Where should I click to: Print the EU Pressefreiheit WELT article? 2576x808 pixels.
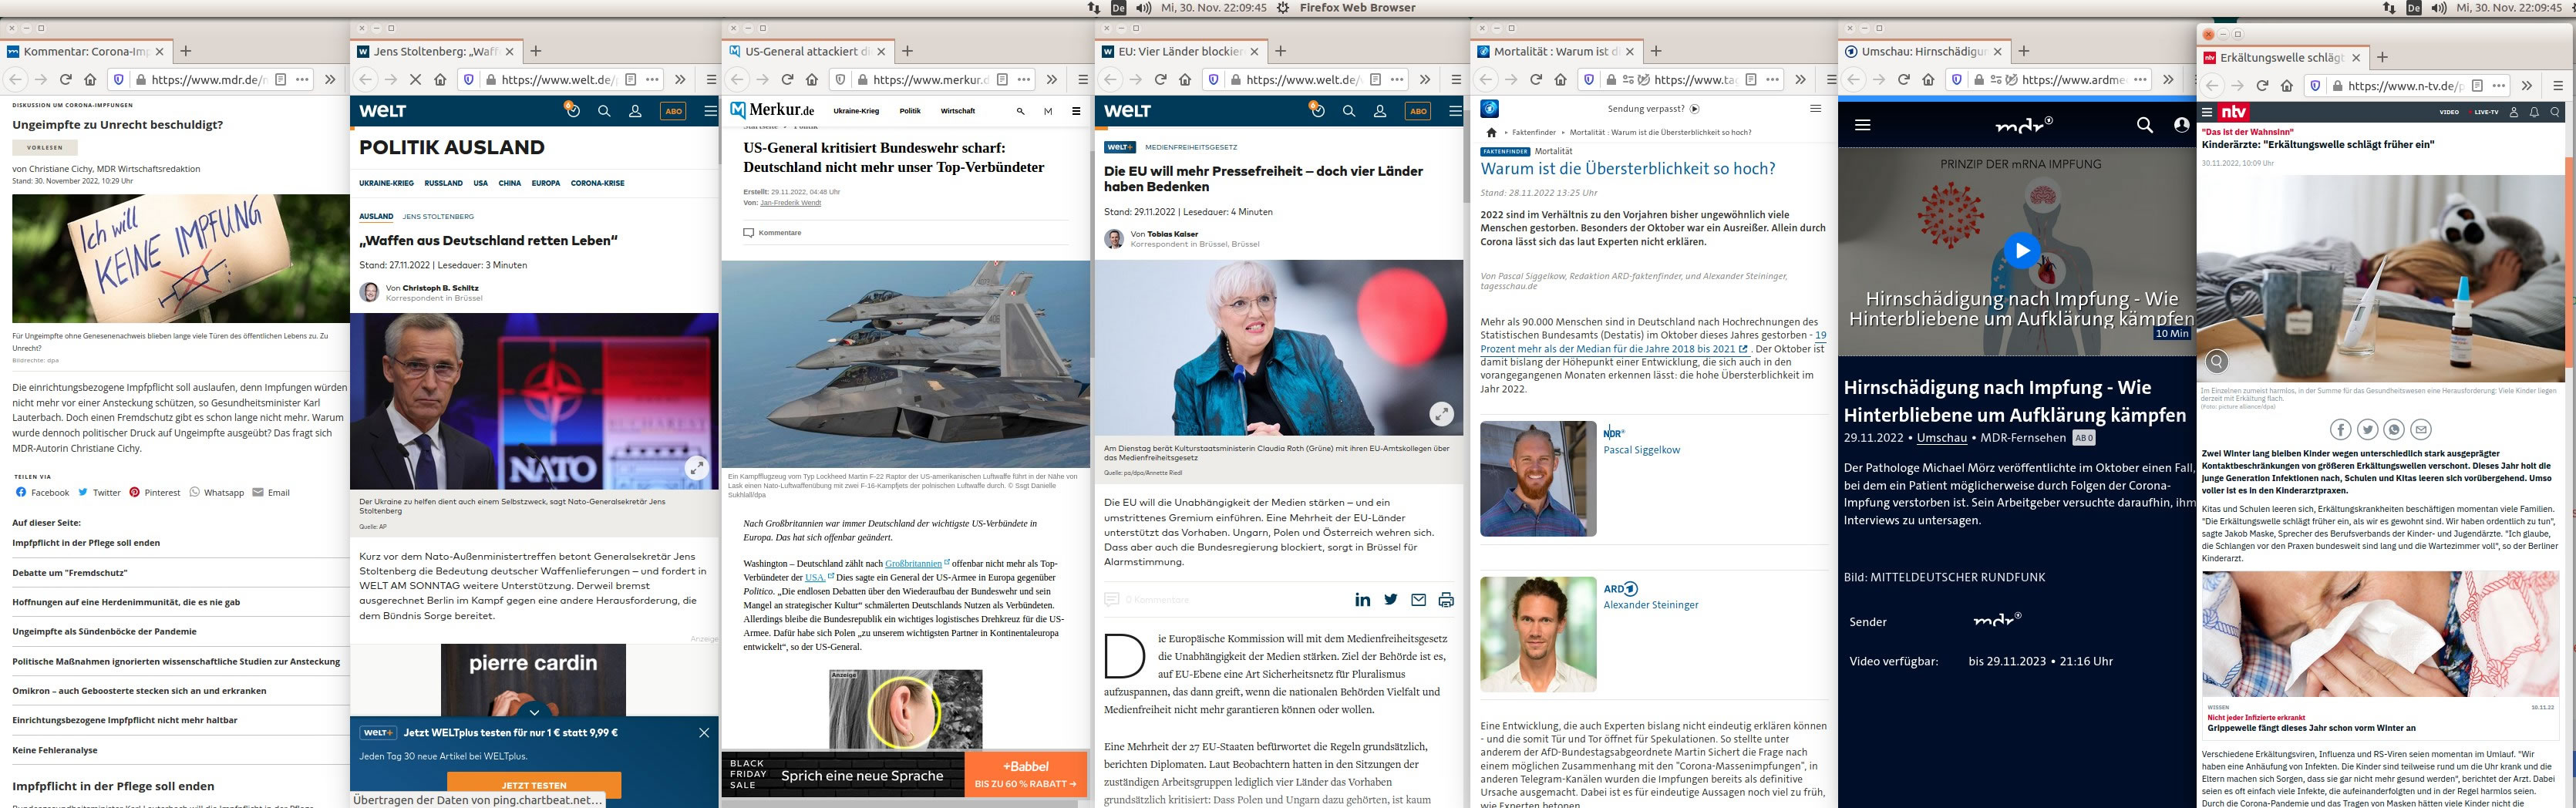coord(1446,599)
